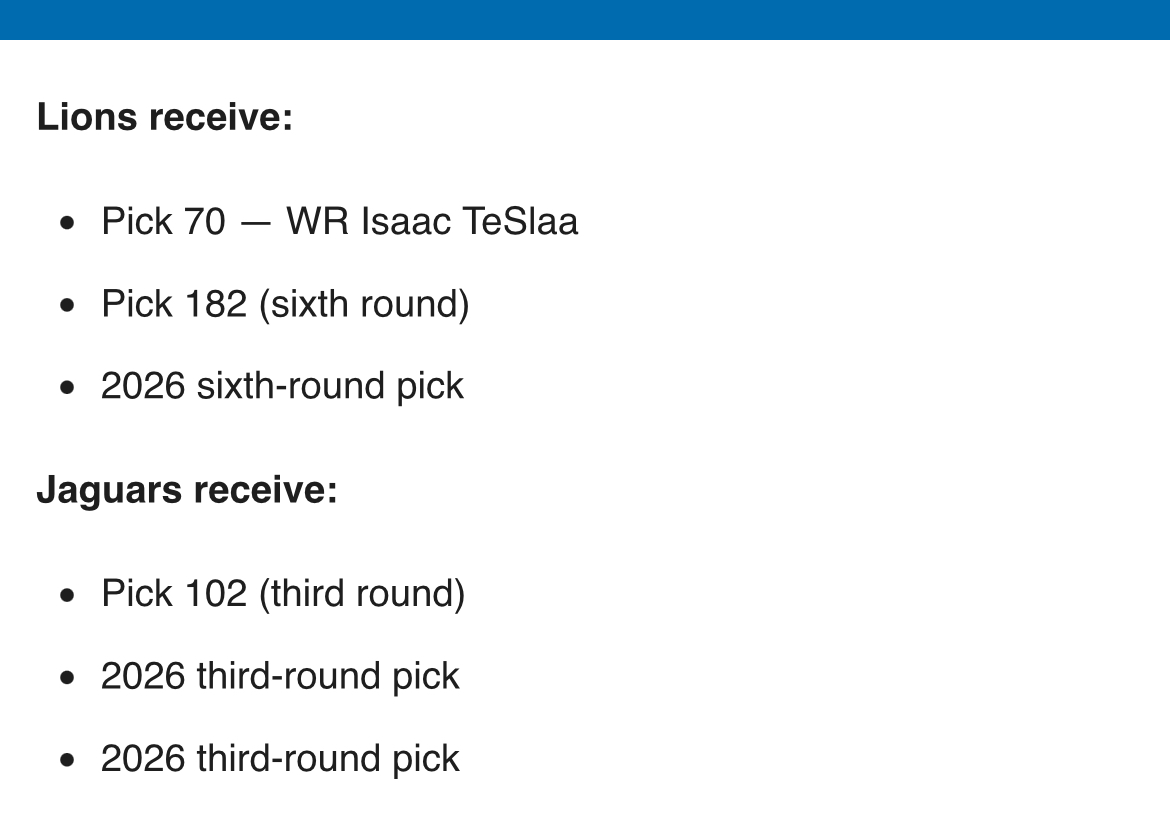Click the "(sixth round)" text
This screenshot has width=1170, height=831.
(x=364, y=304)
